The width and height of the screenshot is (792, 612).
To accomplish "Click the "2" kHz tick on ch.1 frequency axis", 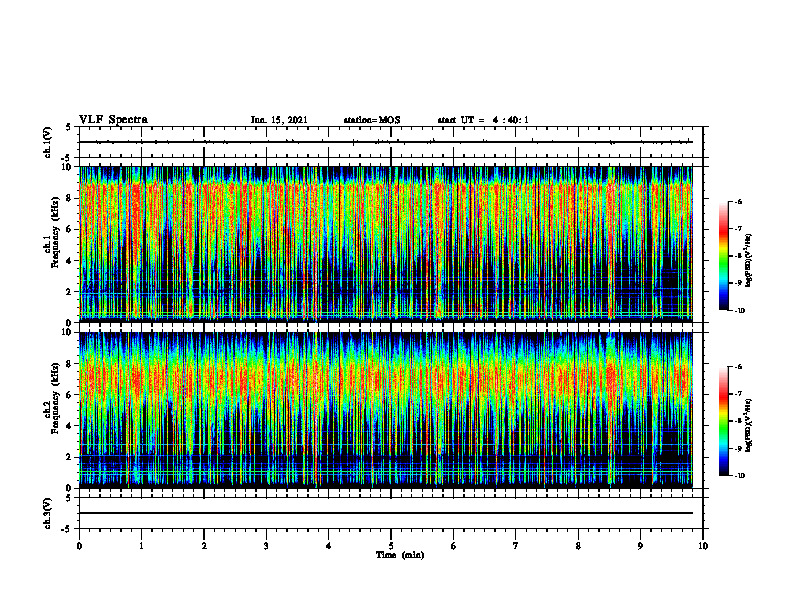I will pos(70,292).
